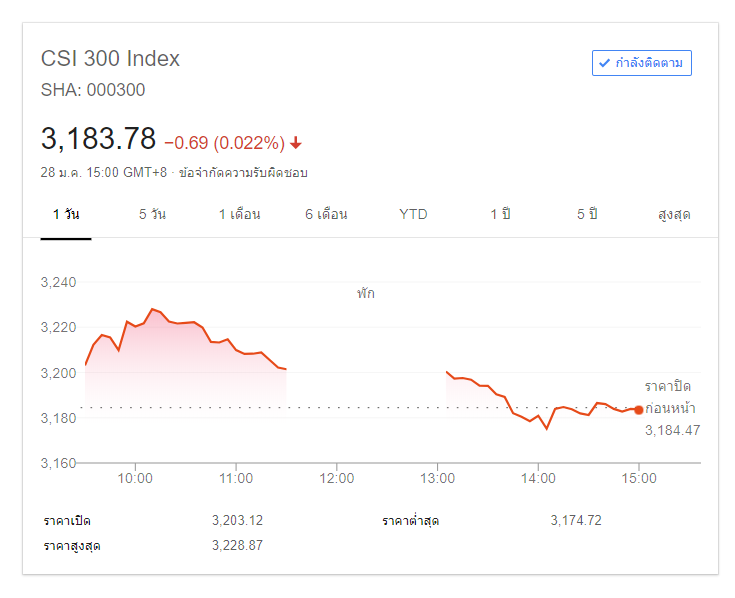Image resolution: width=735 pixels, height=598 pixels.
Task: Toggle the กำลังติดตาม follow button
Action: click(x=641, y=63)
